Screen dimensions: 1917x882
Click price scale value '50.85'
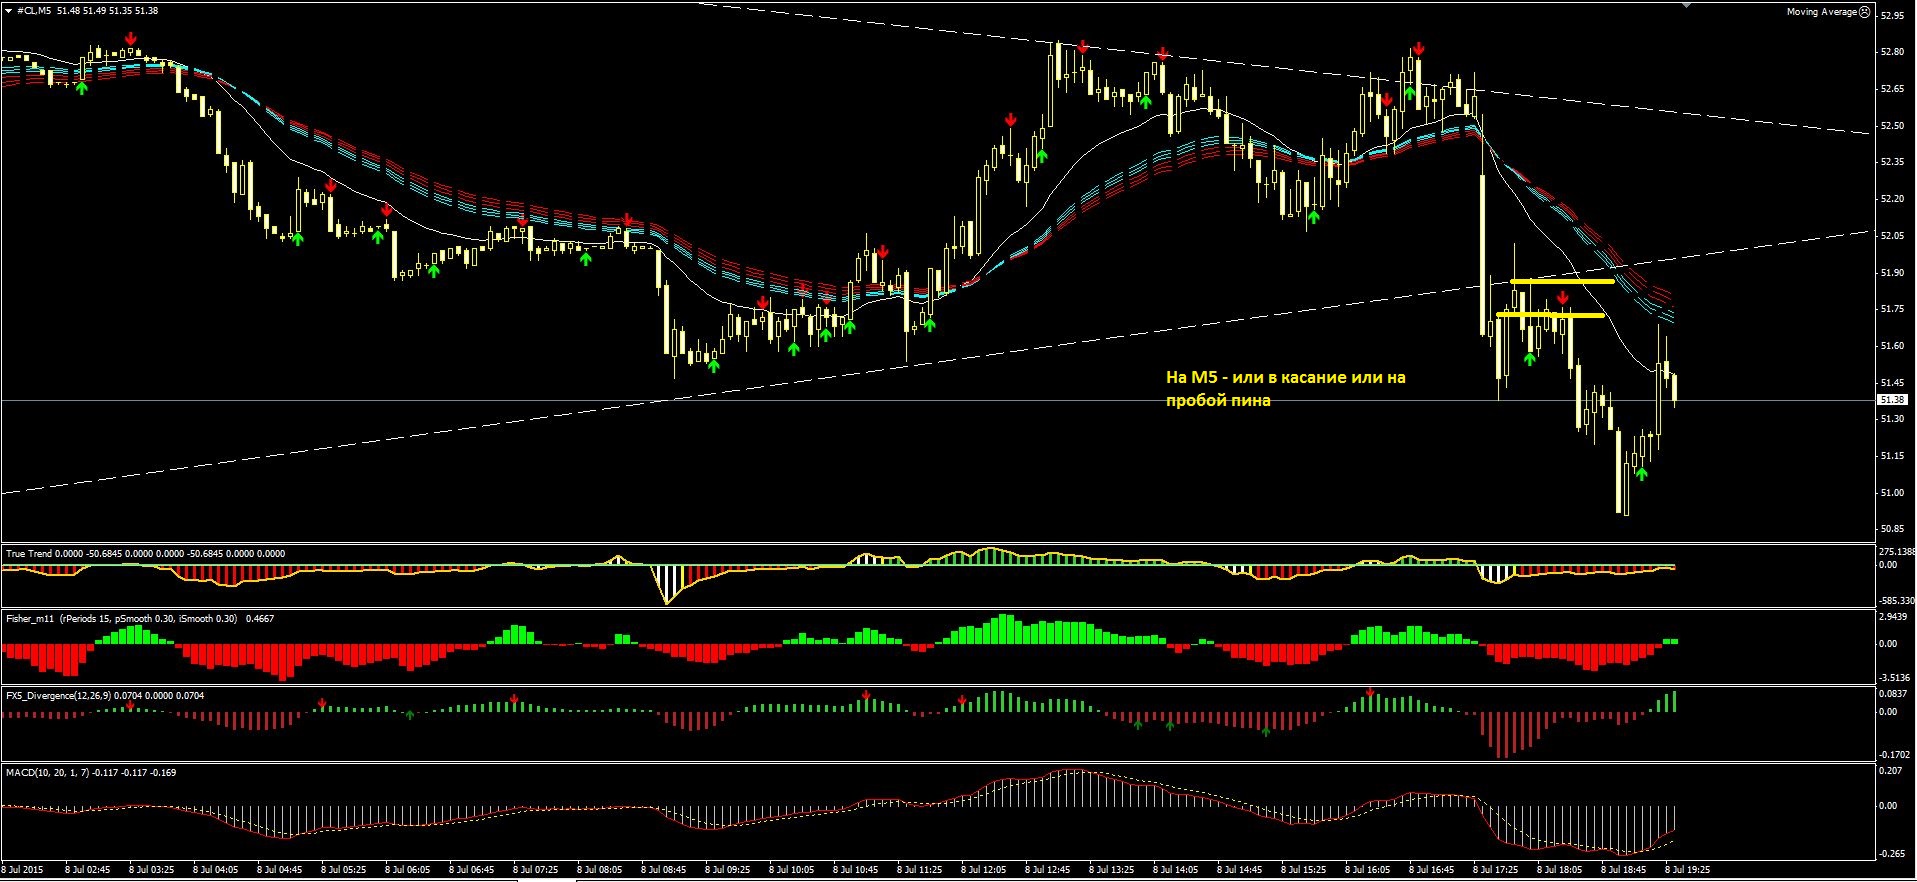[x=1892, y=529]
